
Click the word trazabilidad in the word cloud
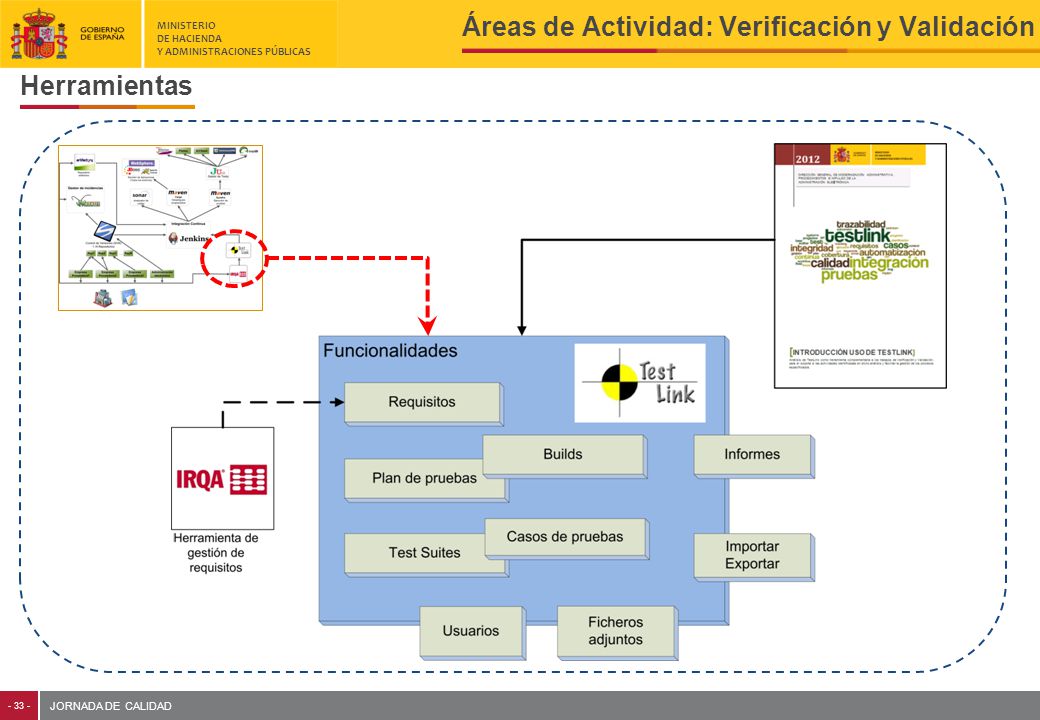(x=860, y=225)
